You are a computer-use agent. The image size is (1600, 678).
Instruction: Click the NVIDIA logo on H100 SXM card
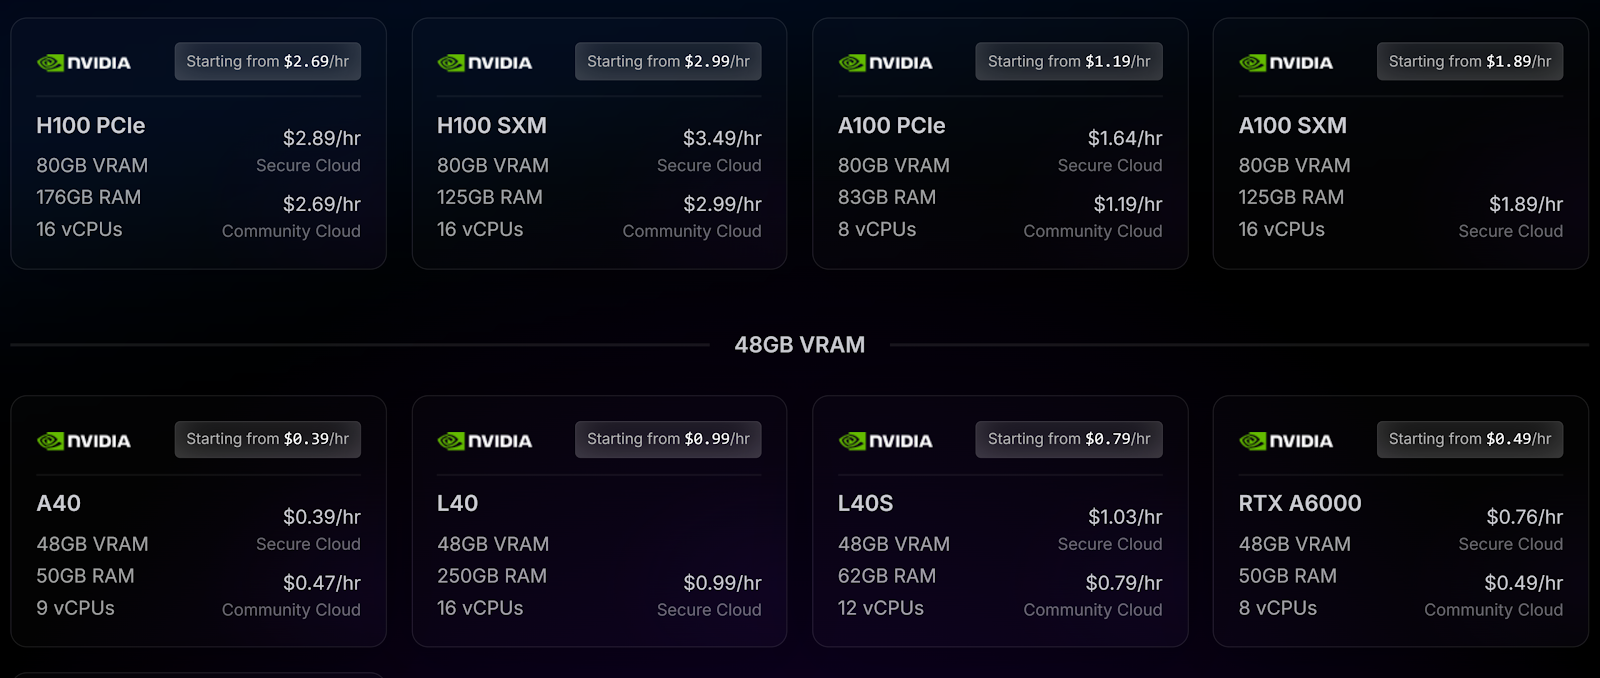coord(485,63)
